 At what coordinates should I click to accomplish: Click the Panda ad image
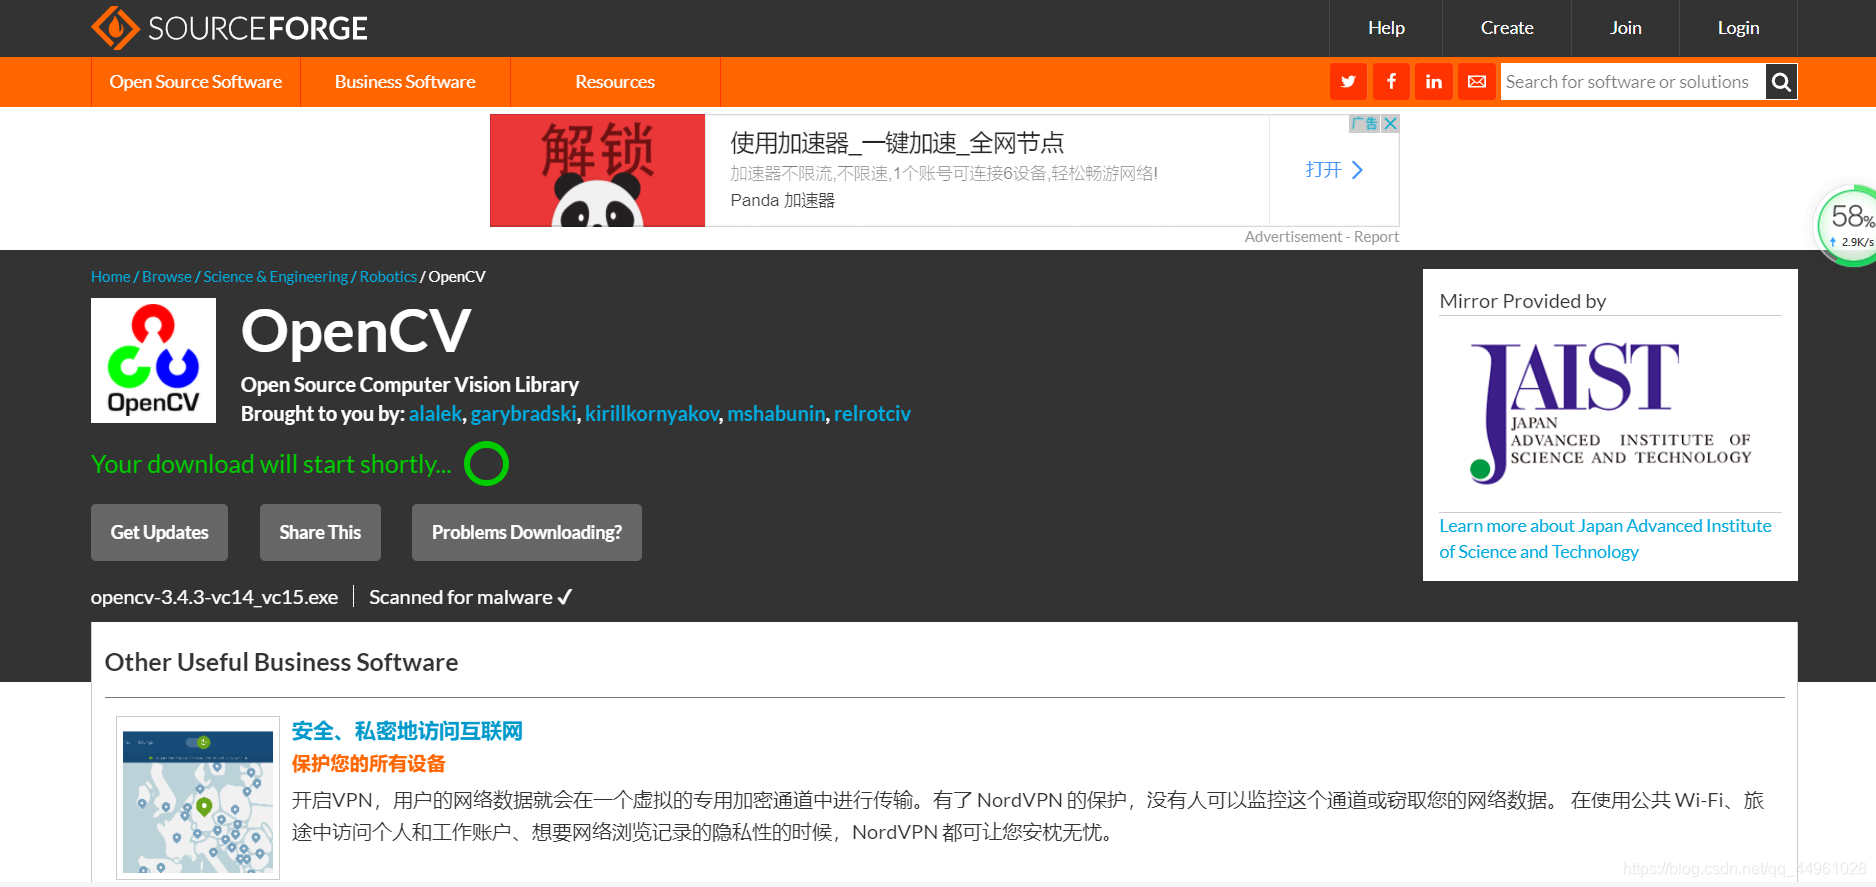[598, 170]
